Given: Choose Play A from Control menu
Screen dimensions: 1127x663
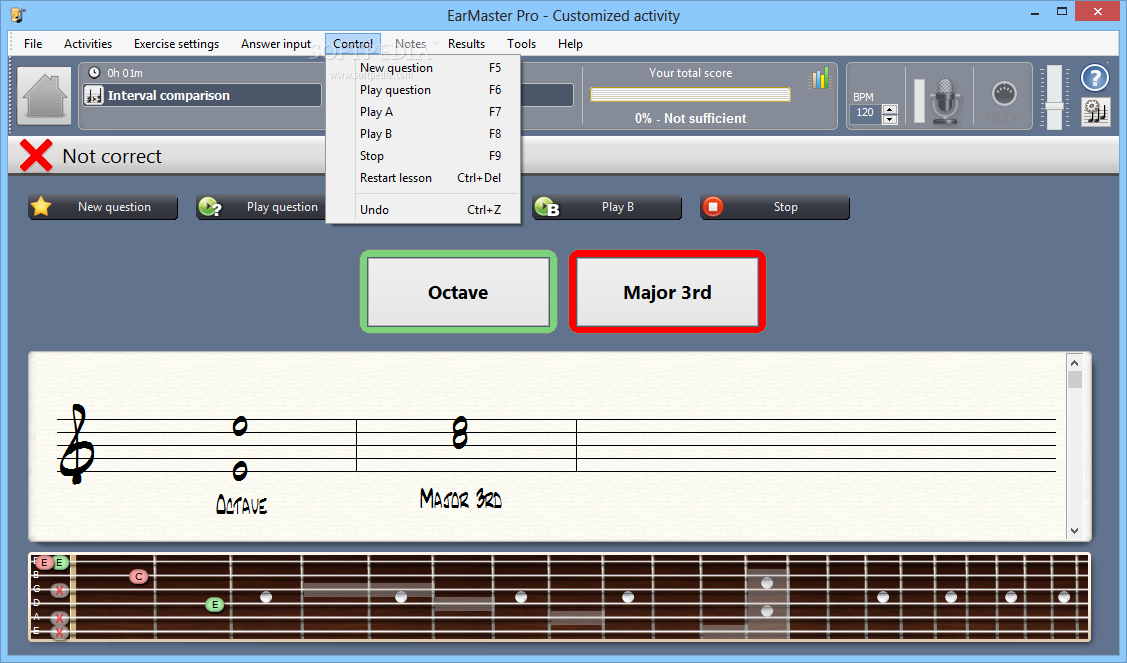Looking at the screenshot, I should point(423,111).
